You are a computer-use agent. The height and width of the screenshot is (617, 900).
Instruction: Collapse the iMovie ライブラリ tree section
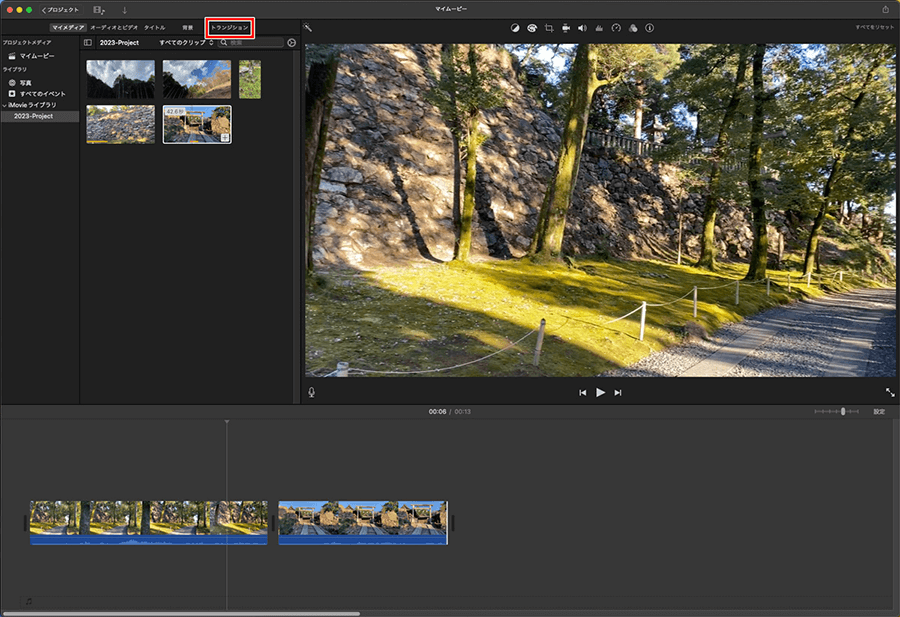[x=3, y=105]
